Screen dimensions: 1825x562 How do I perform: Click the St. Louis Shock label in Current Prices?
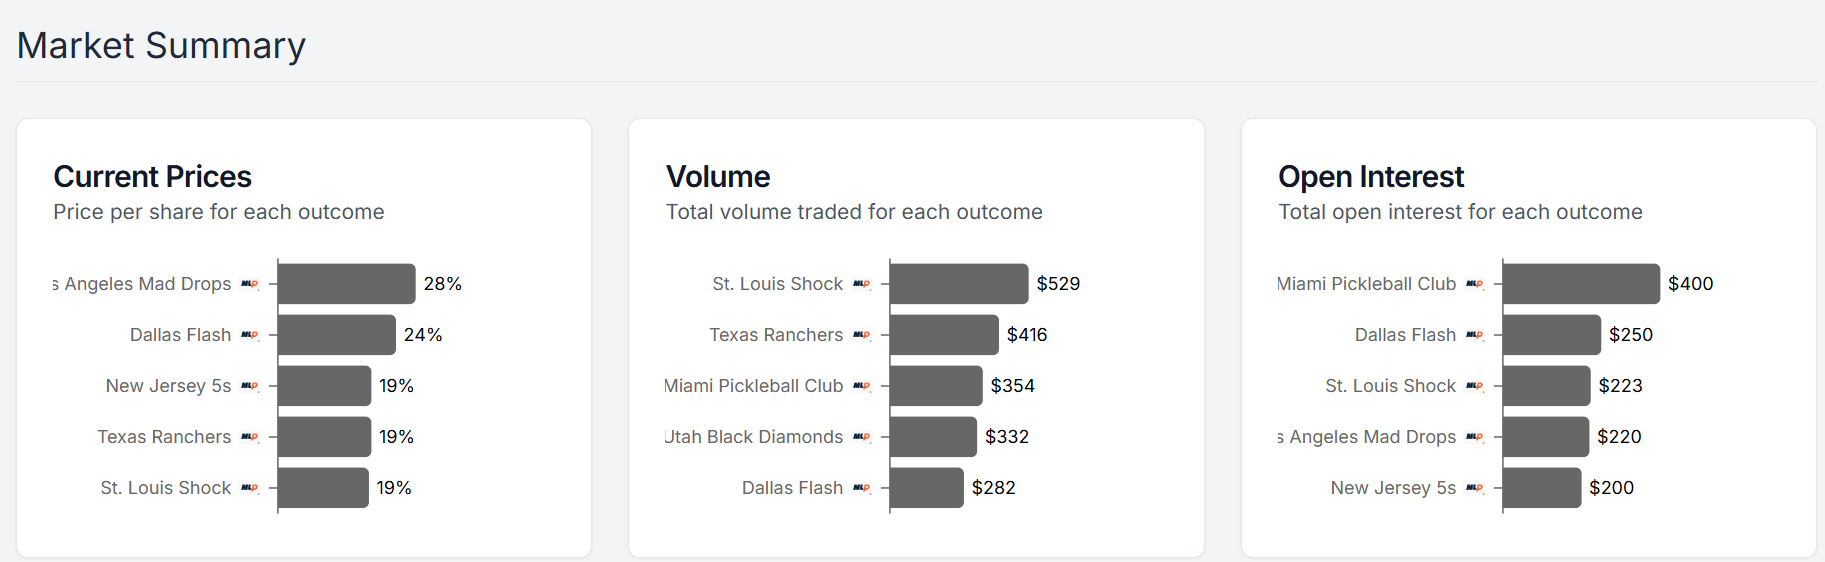[x=166, y=488]
